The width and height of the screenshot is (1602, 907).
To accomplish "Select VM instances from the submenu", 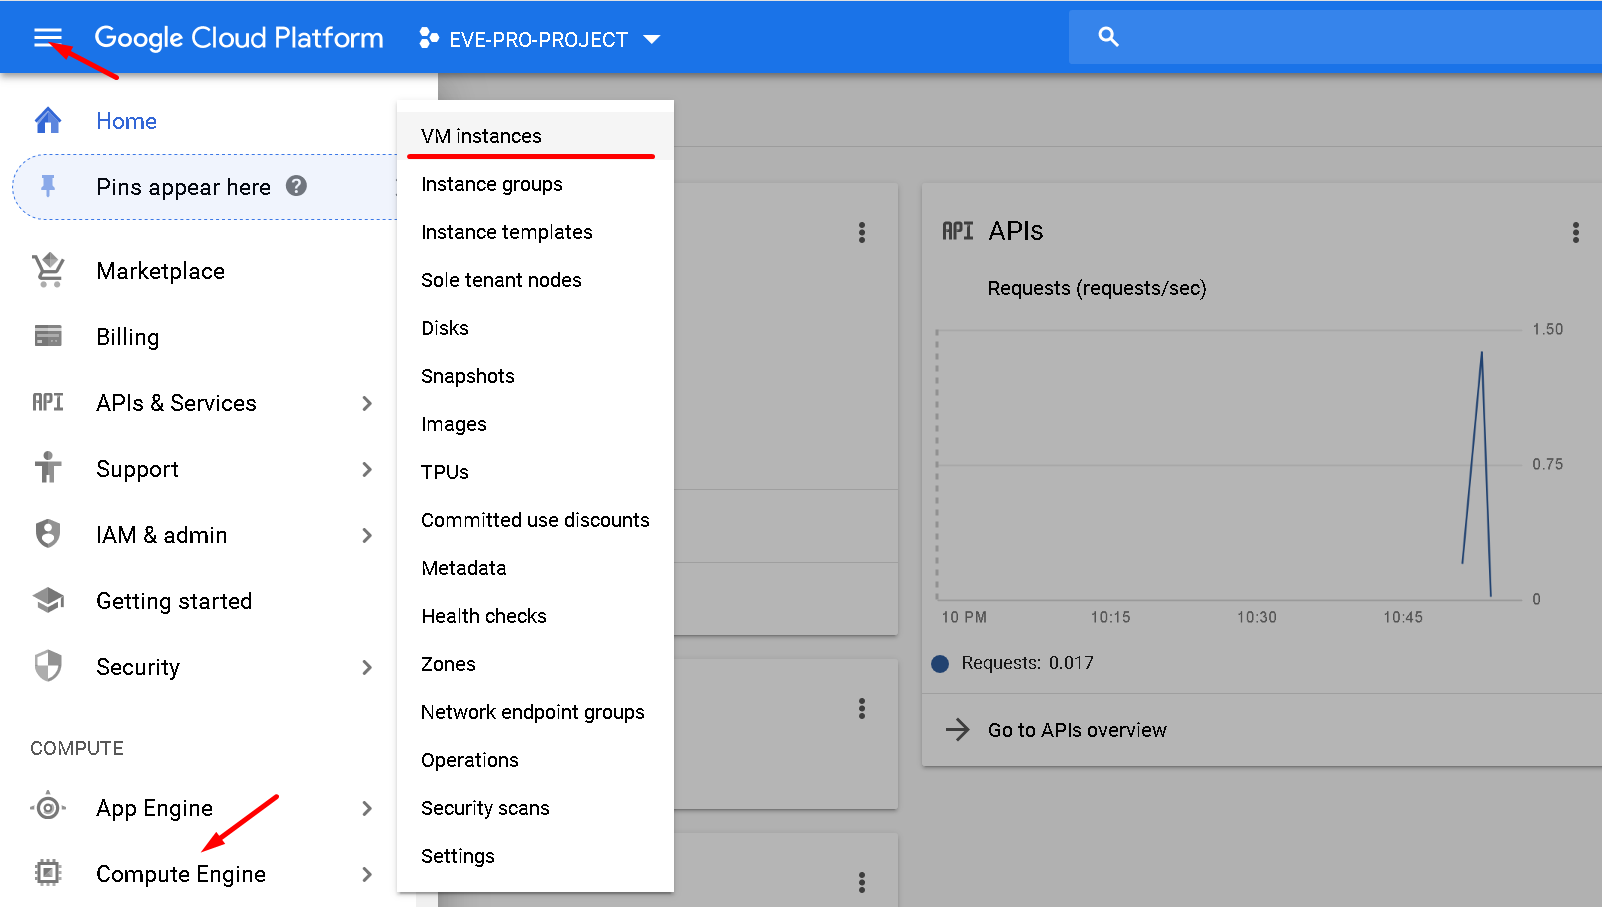I will point(481,136).
